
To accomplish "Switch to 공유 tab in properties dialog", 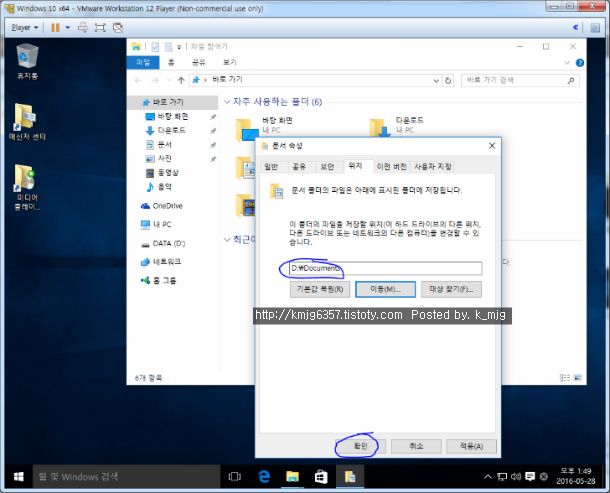I will point(299,167).
